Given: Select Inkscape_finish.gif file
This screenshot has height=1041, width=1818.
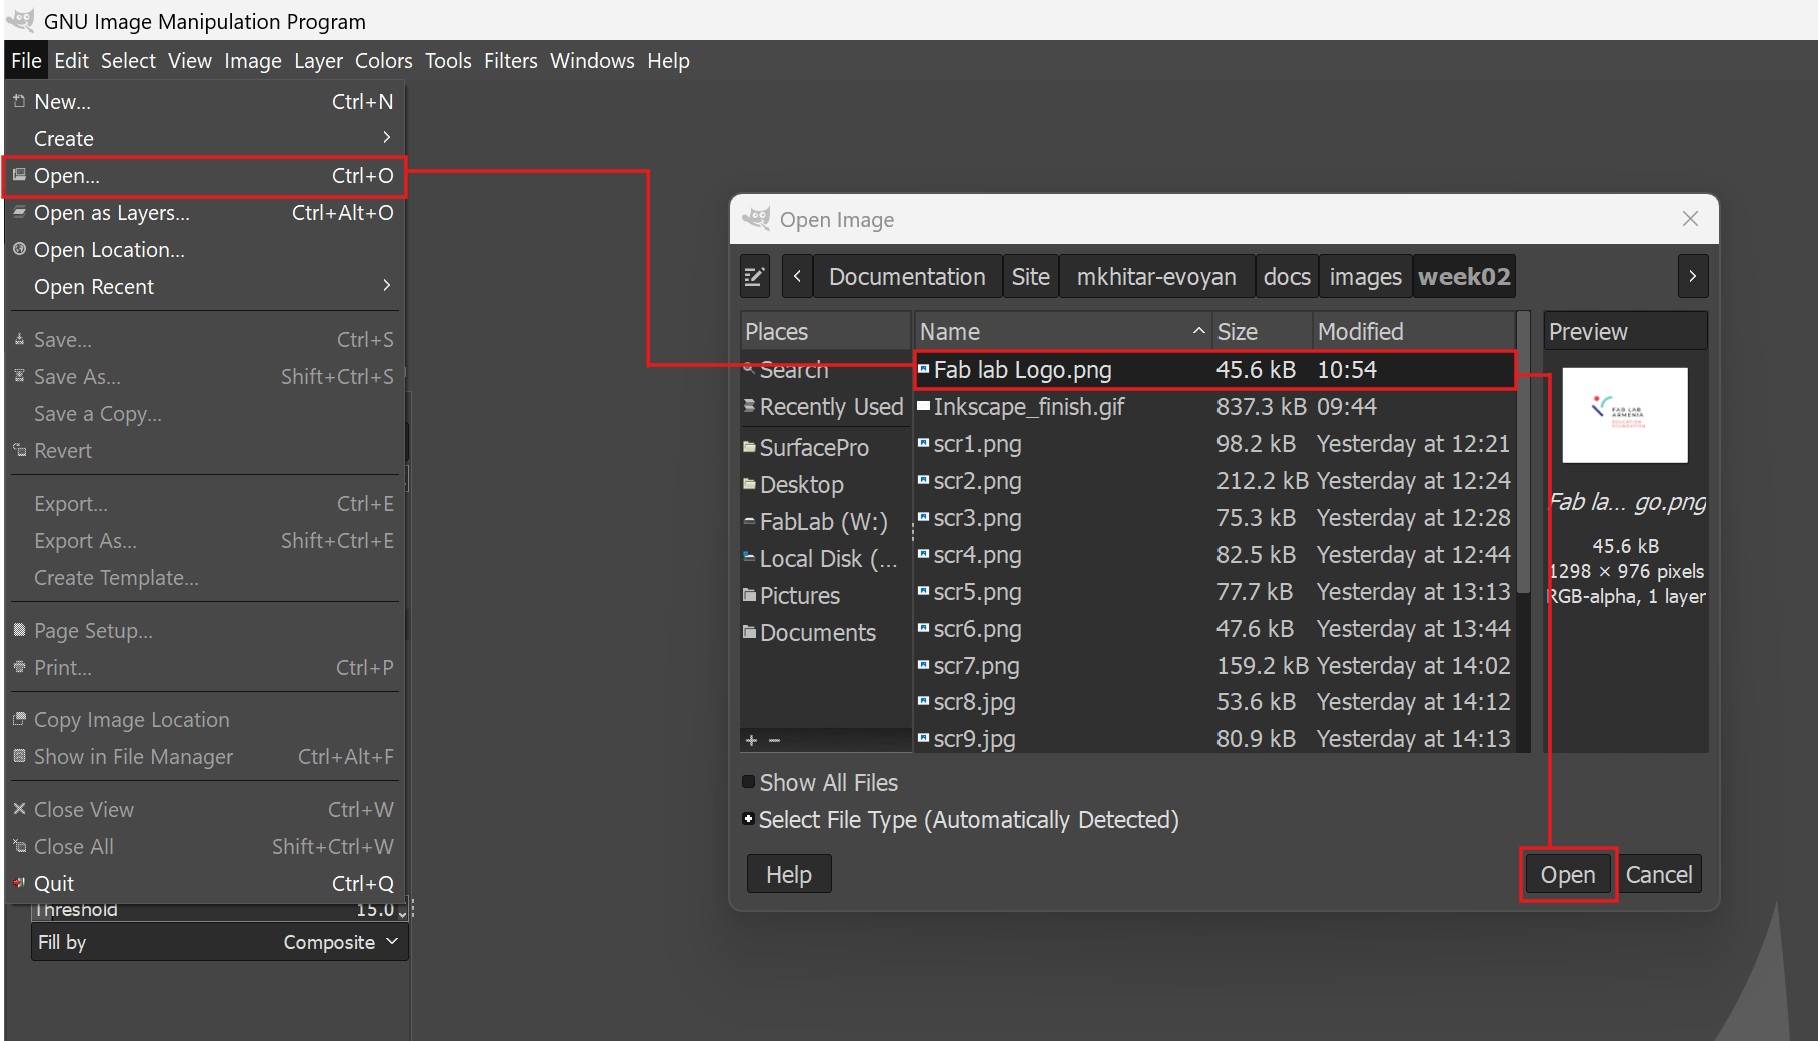Looking at the screenshot, I should tap(1215, 407).
